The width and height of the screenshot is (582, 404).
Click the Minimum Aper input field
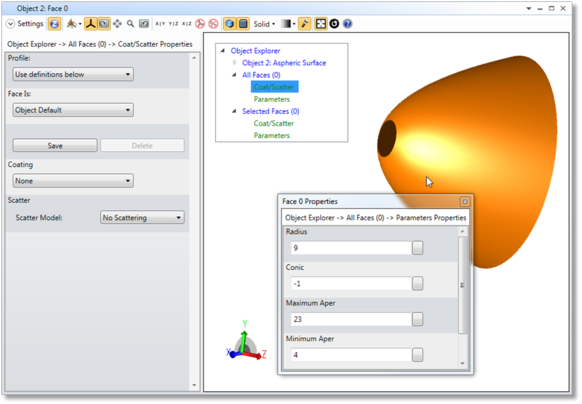tap(352, 355)
